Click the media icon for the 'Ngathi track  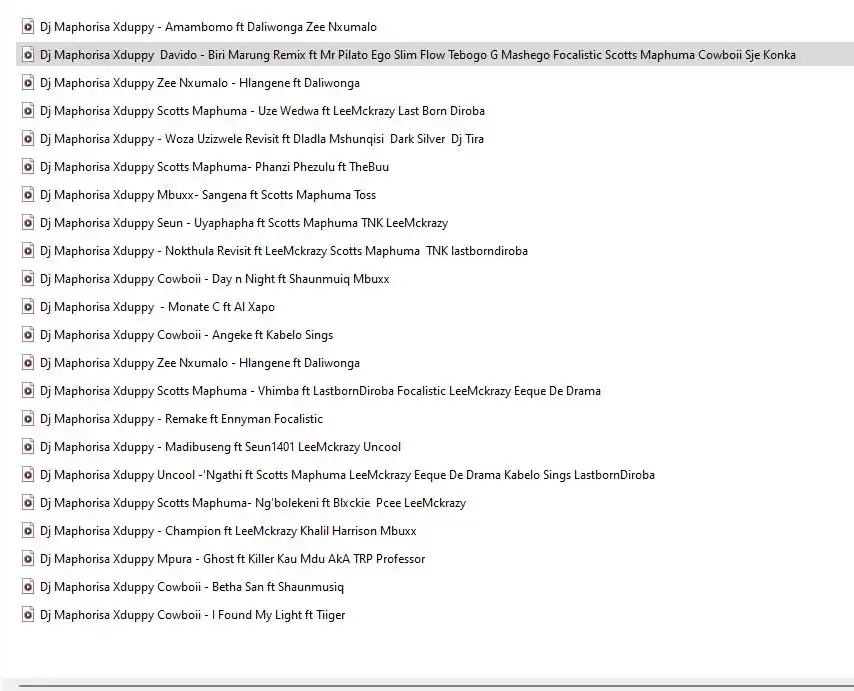28,475
